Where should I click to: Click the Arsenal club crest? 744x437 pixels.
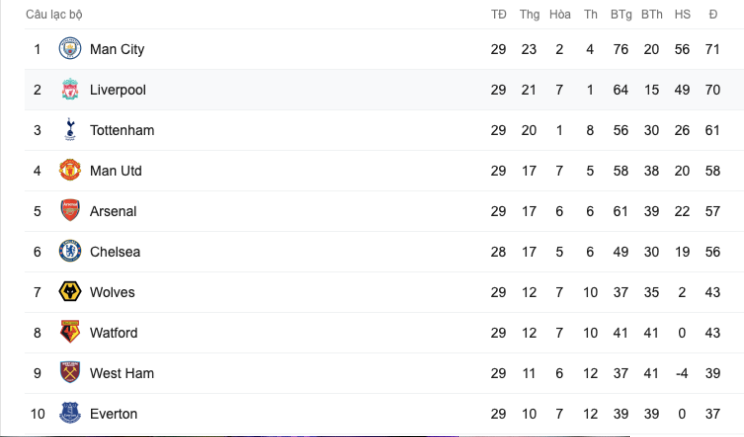coord(69,211)
